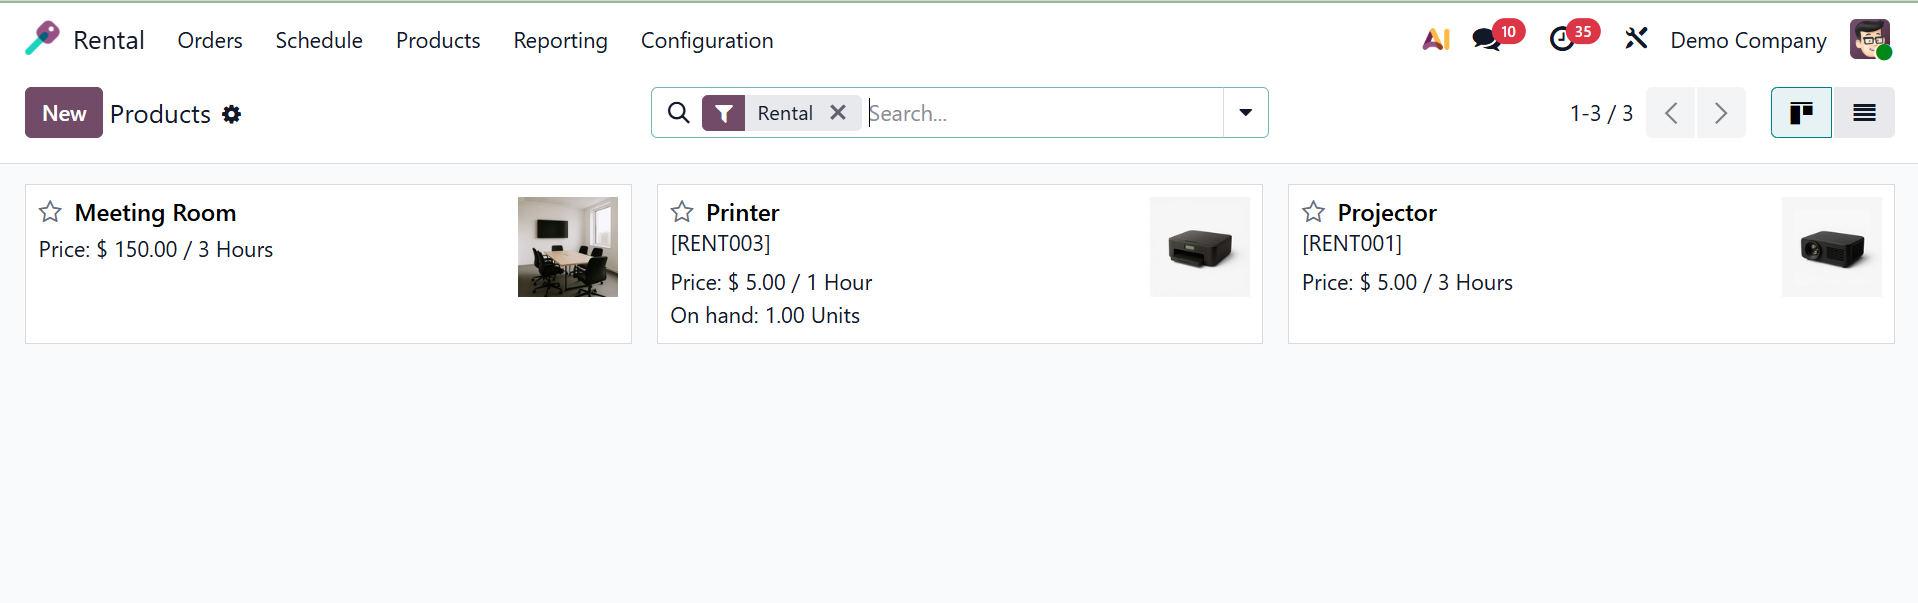
Task: Click the New button
Action: (64, 113)
